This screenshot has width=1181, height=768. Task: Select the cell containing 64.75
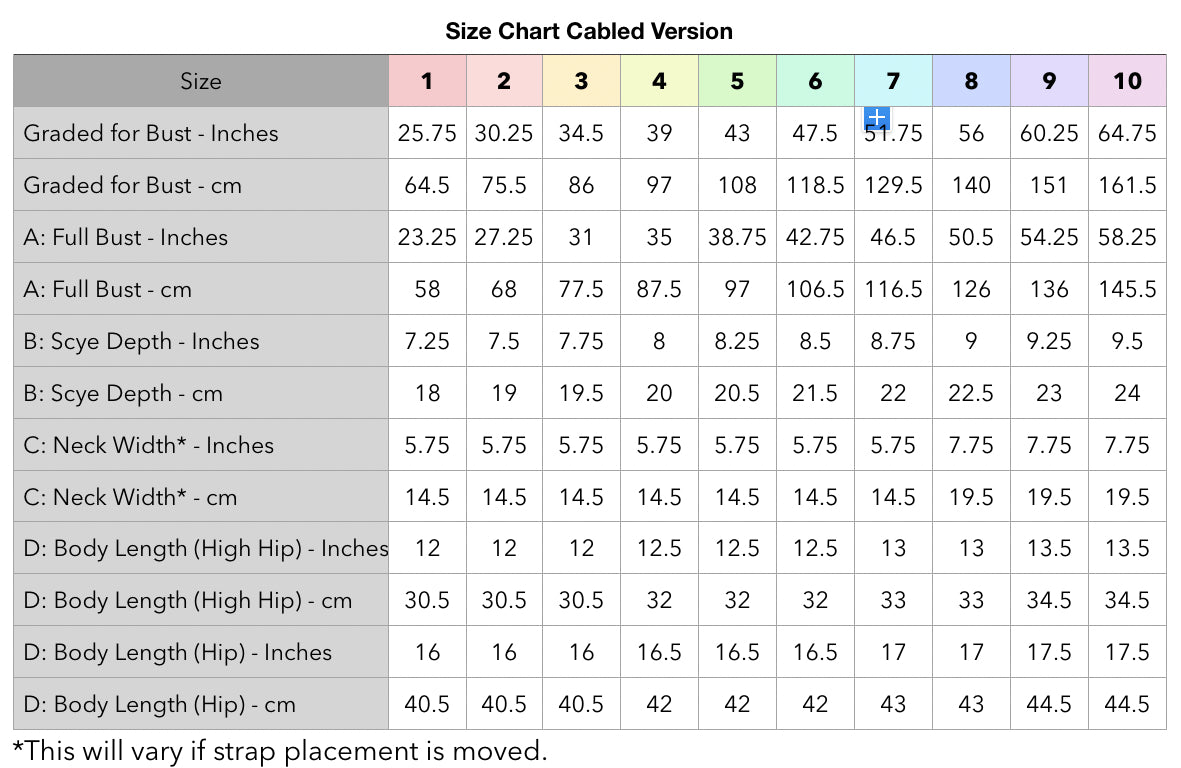(x=1127, y=133)
